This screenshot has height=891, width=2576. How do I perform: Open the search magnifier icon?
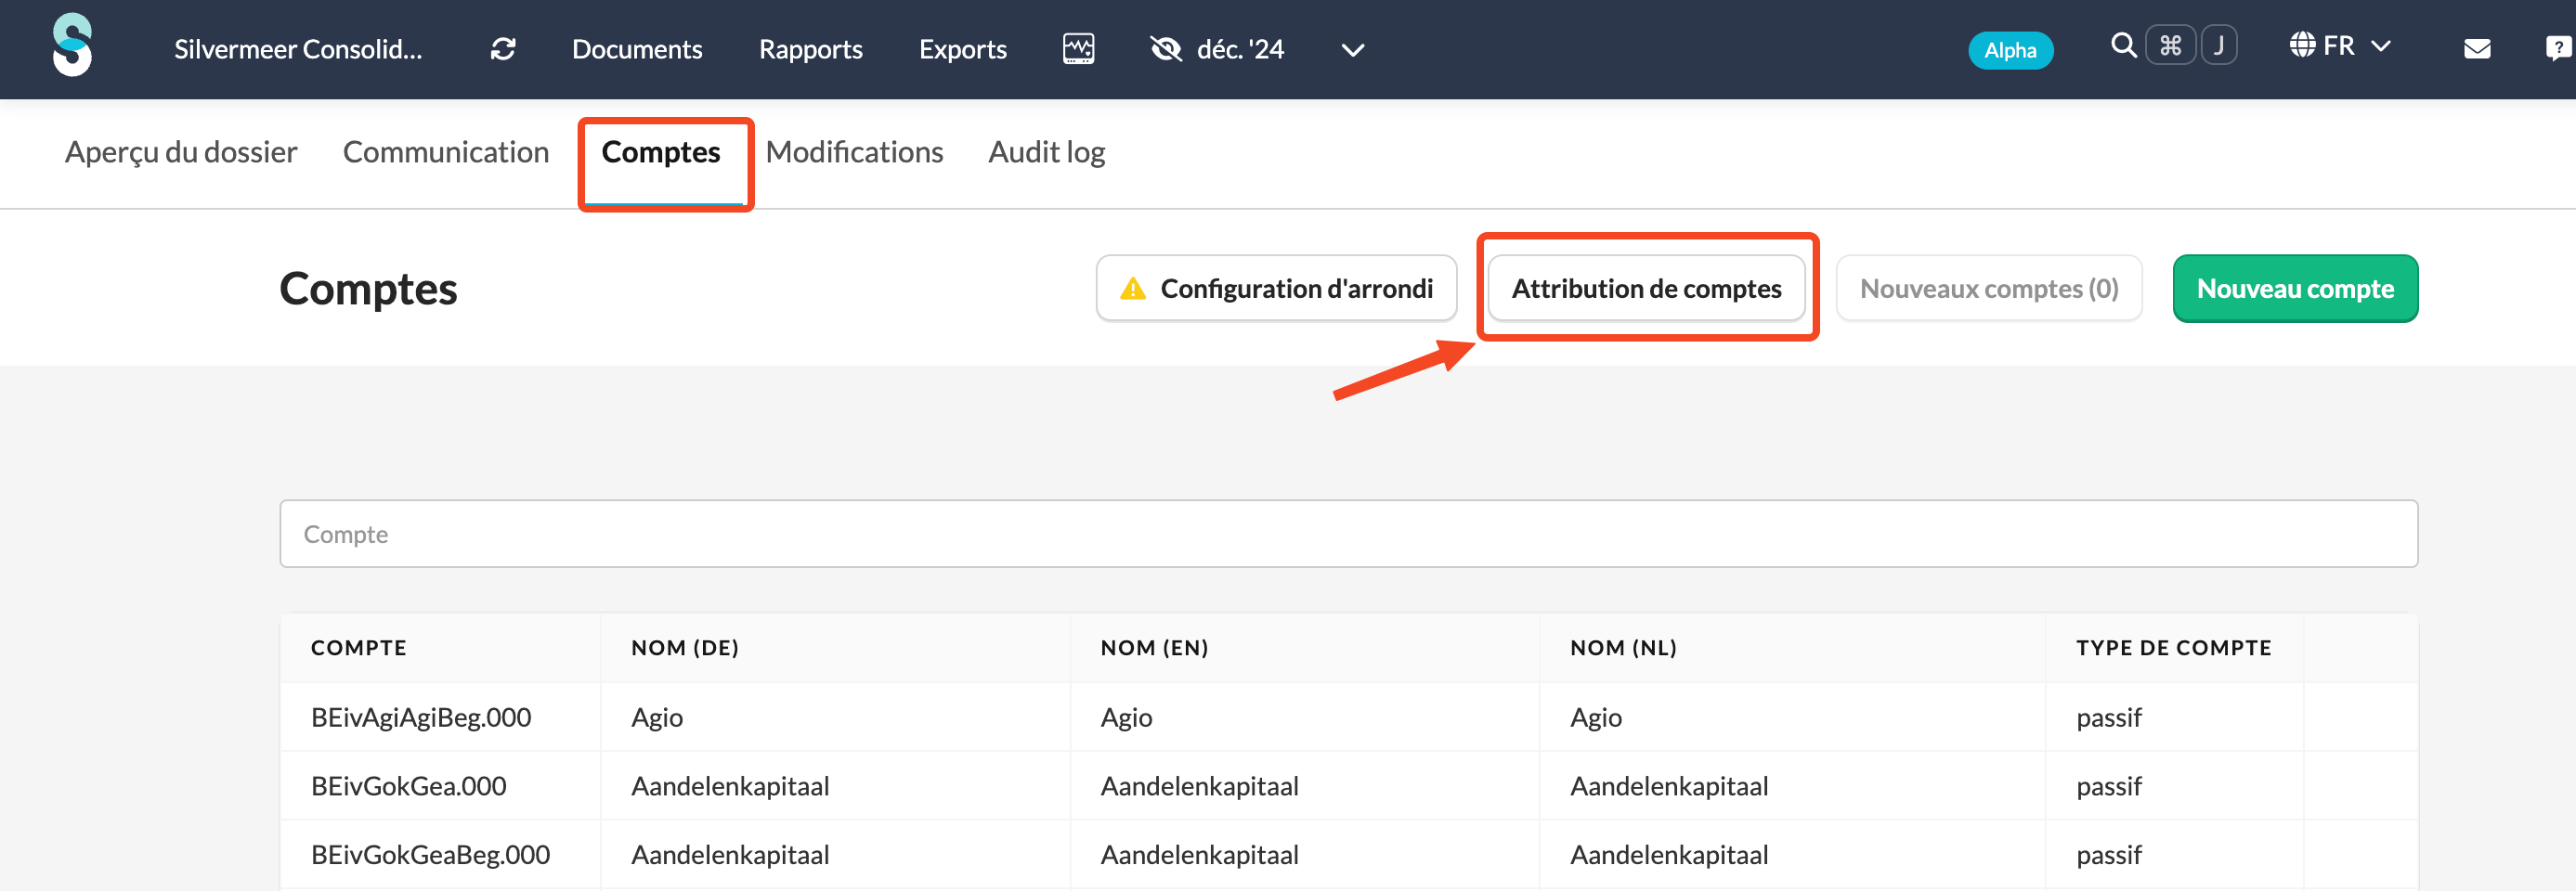(x=2123, y=46)
